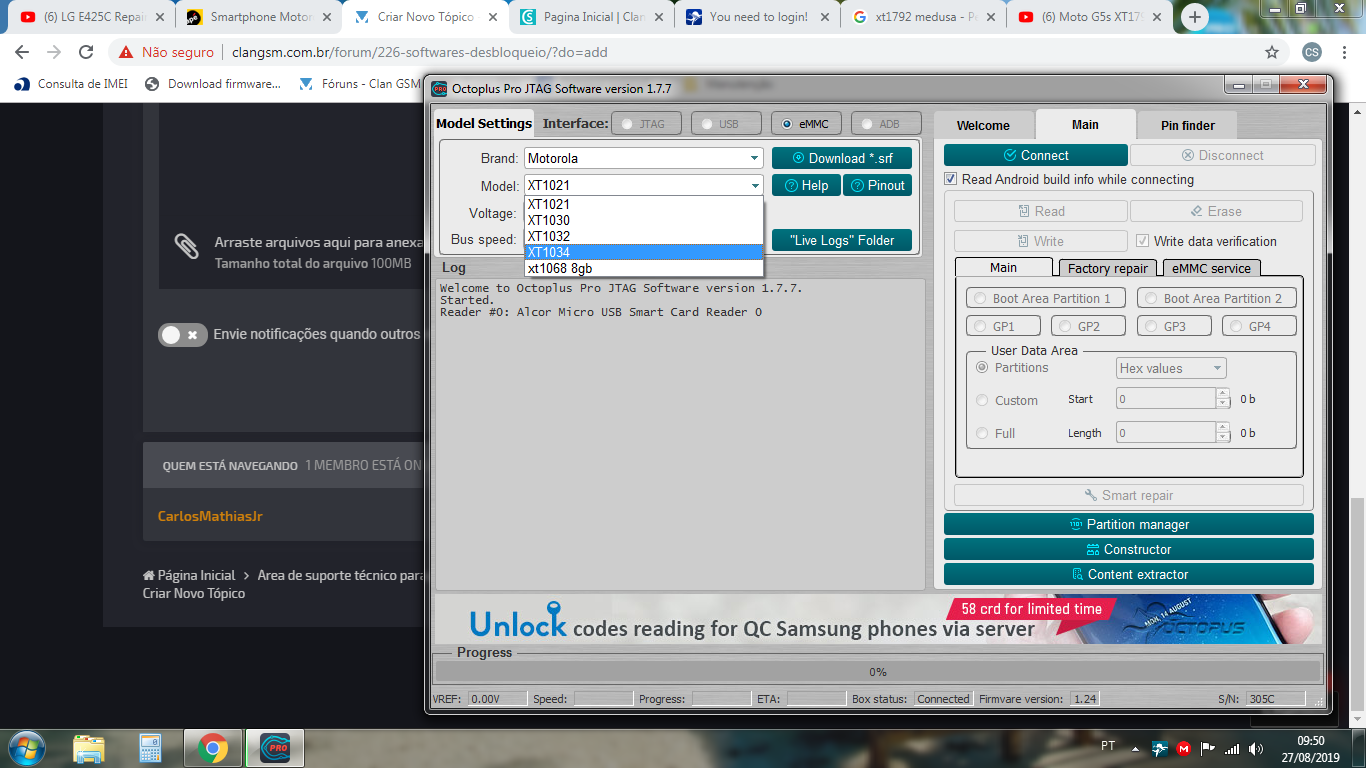Open the Hex values dropdown
The image size is (1366, 768).
click(x=1171, y=368)
